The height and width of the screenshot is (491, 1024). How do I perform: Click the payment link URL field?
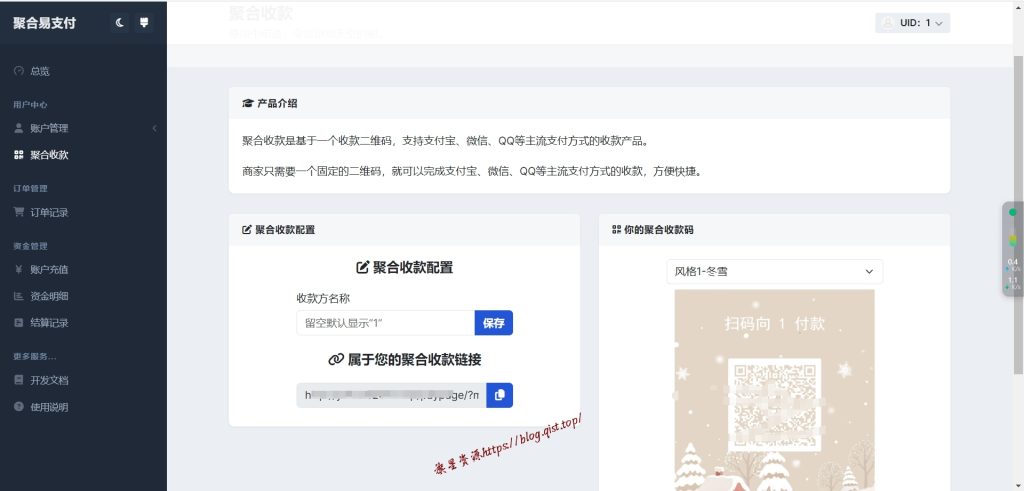click(x=391, y=395)
